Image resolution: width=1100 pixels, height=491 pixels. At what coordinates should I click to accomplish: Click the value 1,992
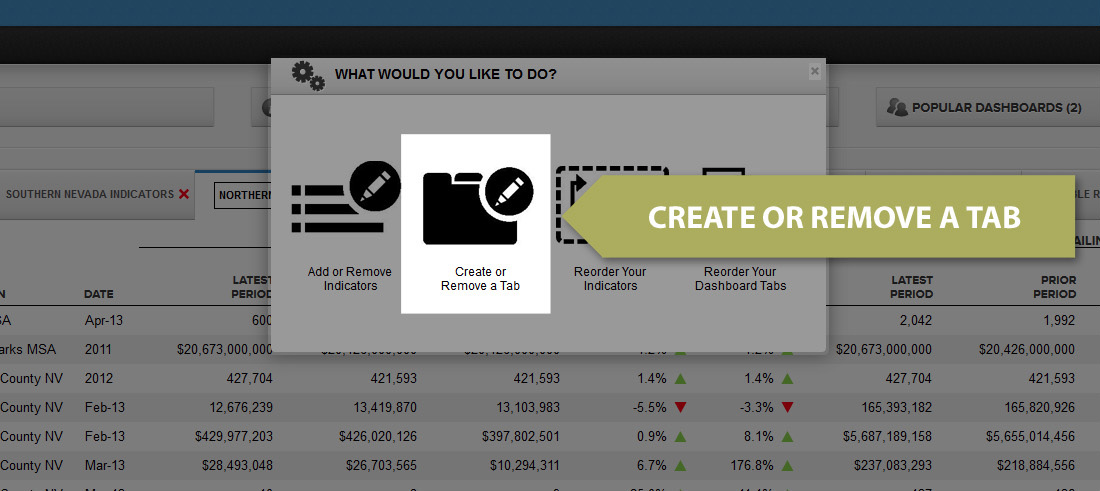[x=1060, y=321]
